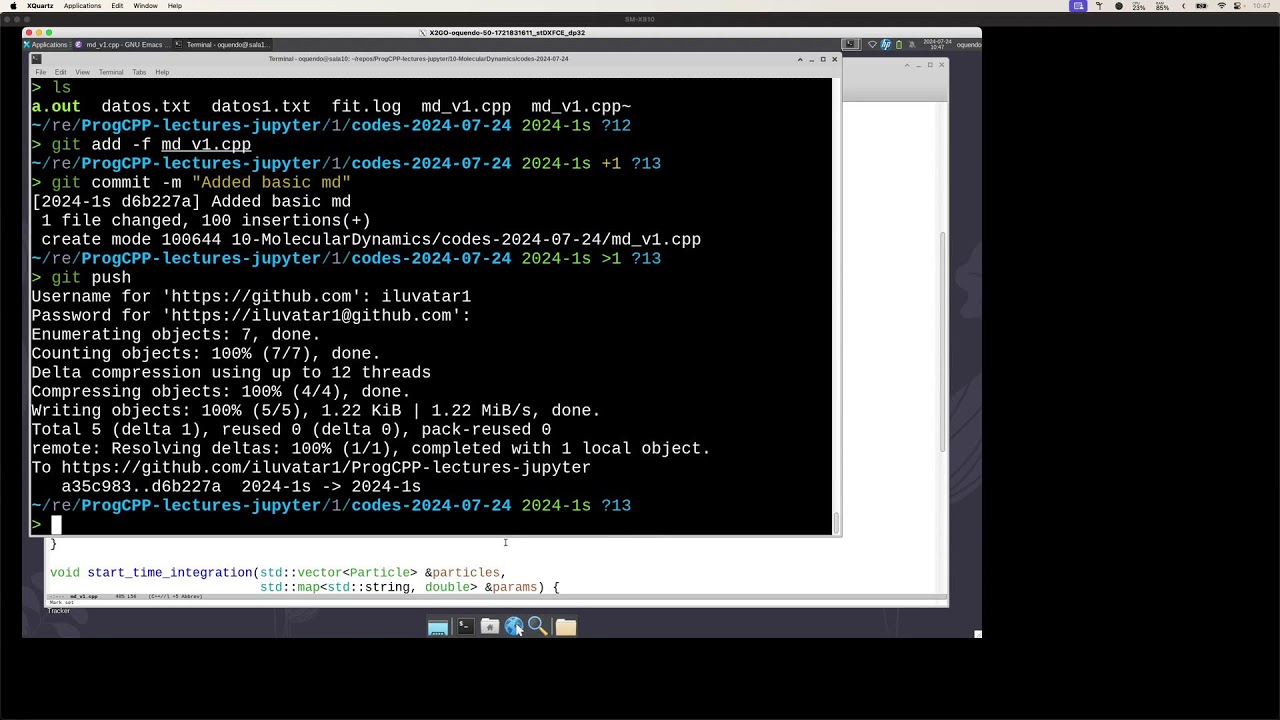Click the terminal window title icon
The width and height of the screenshot is (1280, 720).
37,59
